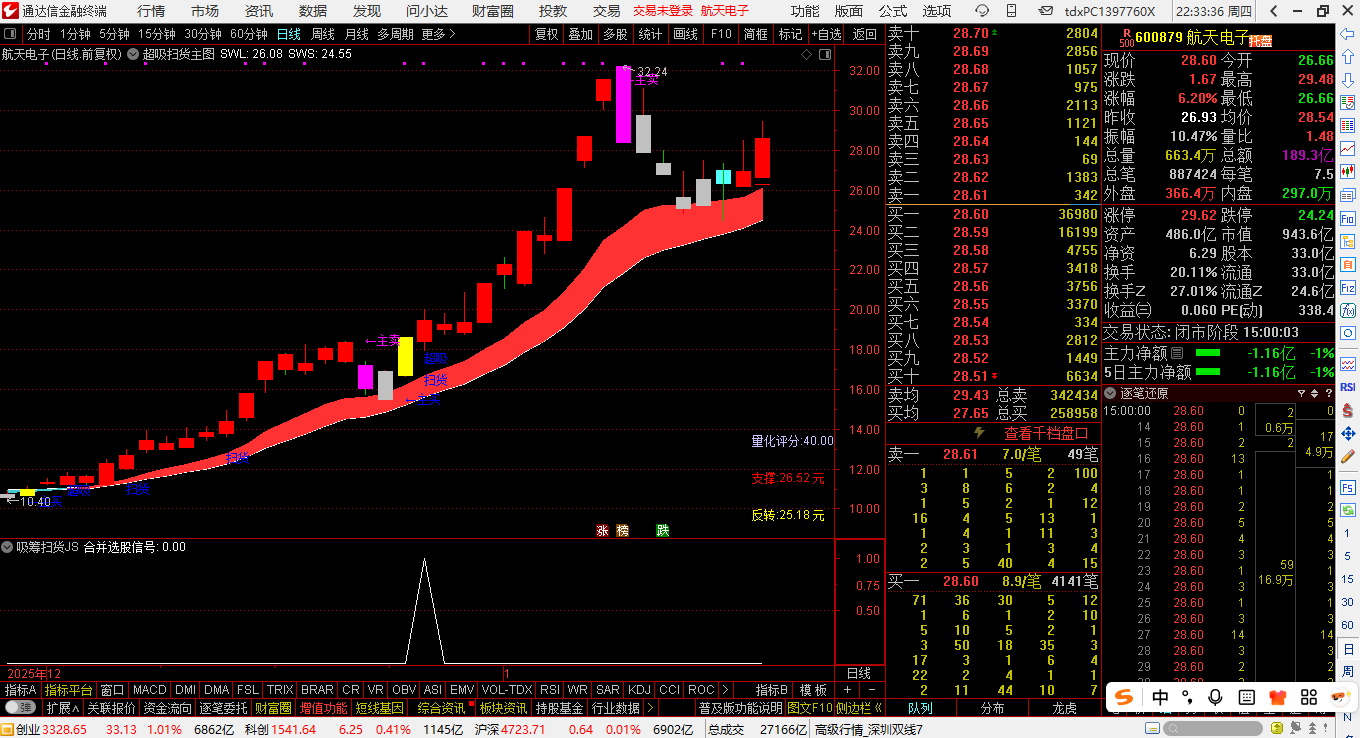Toggle the 画线 drawing mode
The height and width of the screenshot is (738, 1360).
coord(686,33)
